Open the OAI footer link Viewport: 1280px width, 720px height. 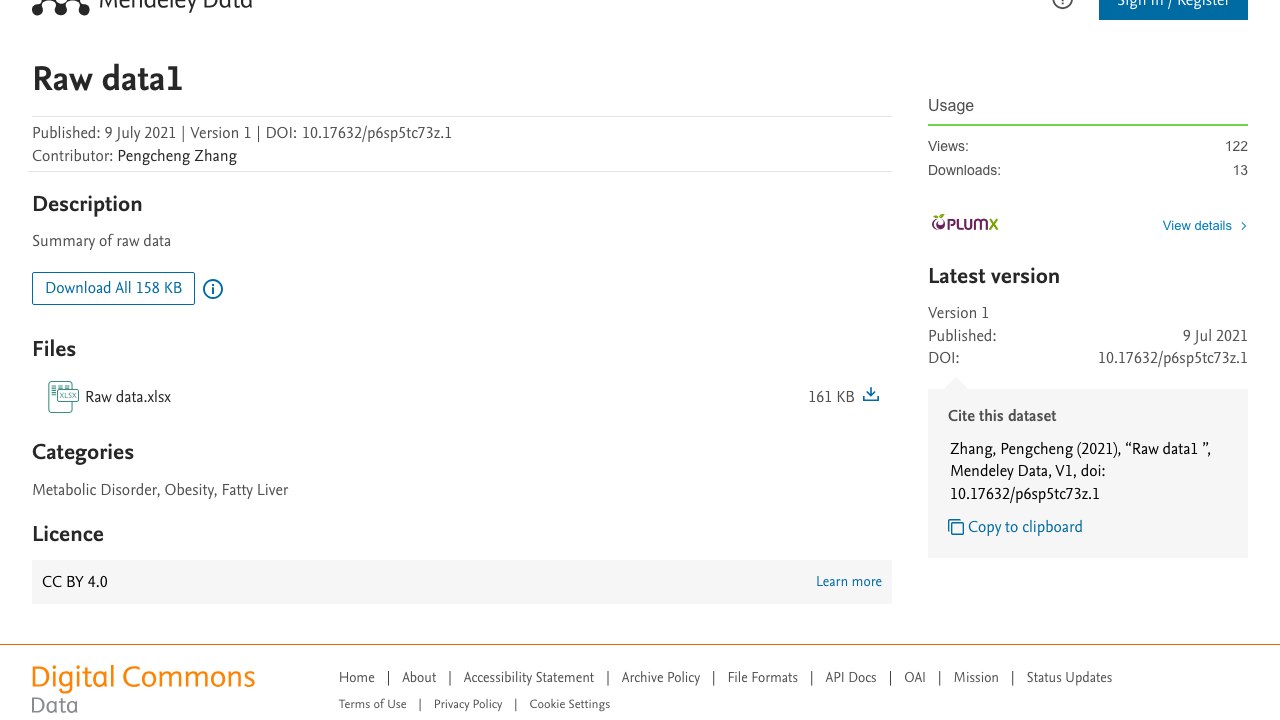click(915, 678)
